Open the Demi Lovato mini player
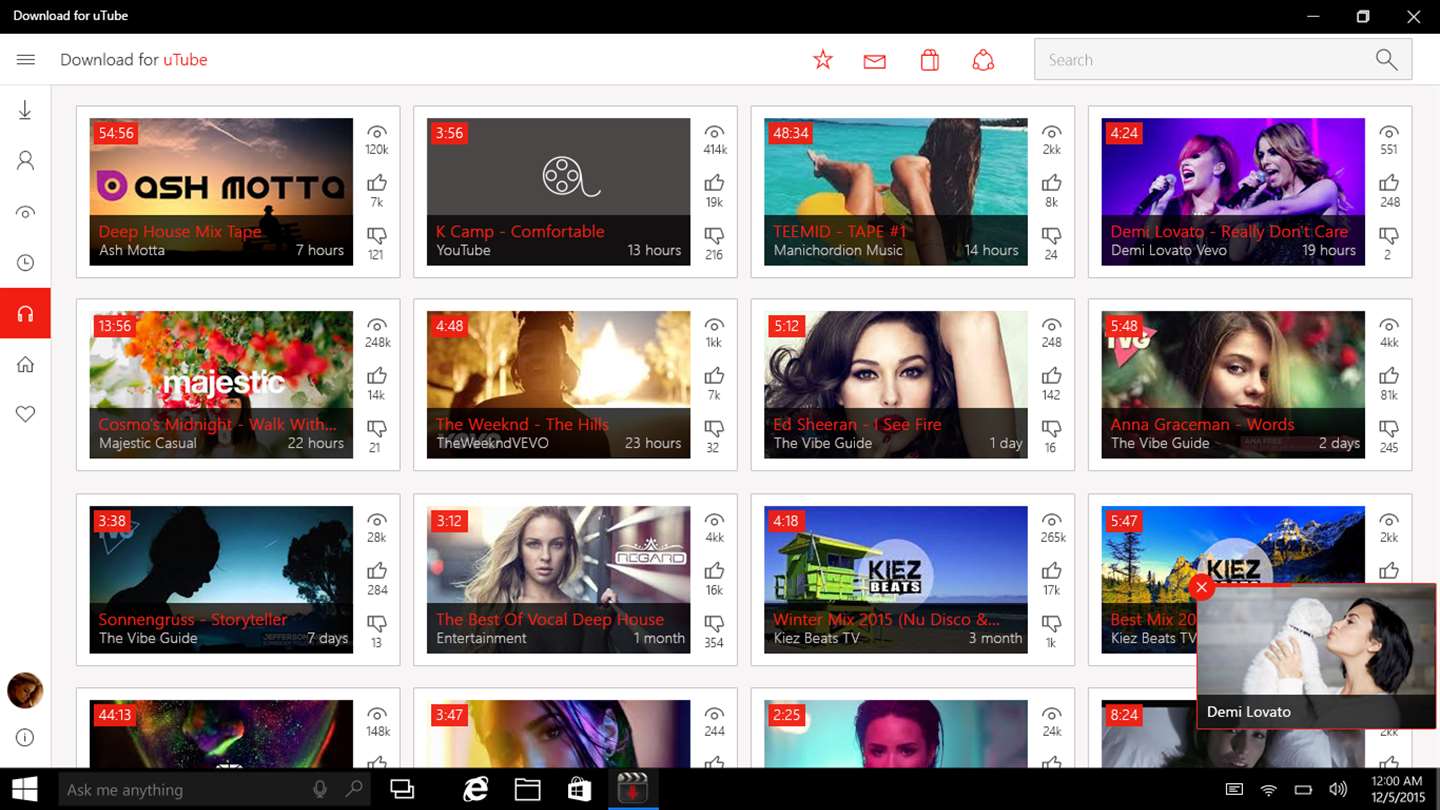This screenshot has width=1440, height=810. tap(1316, 656)
